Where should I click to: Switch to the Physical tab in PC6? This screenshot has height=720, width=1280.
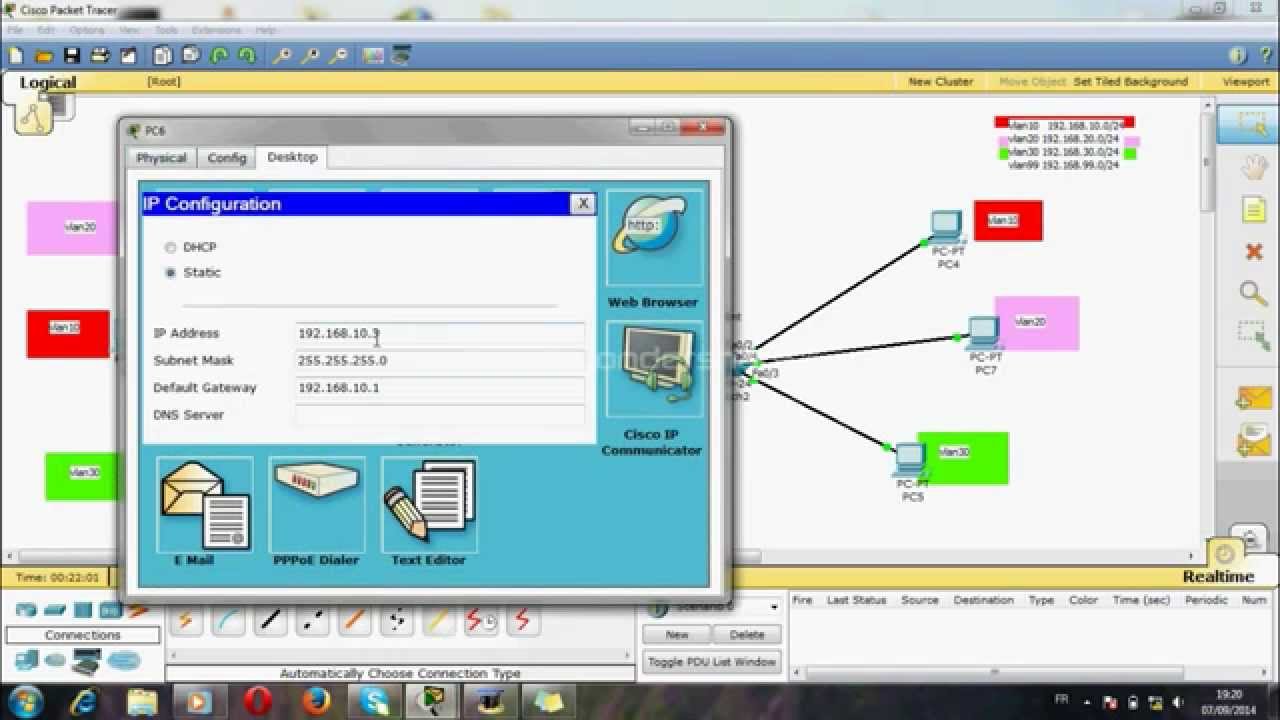(x=161, y=158)
